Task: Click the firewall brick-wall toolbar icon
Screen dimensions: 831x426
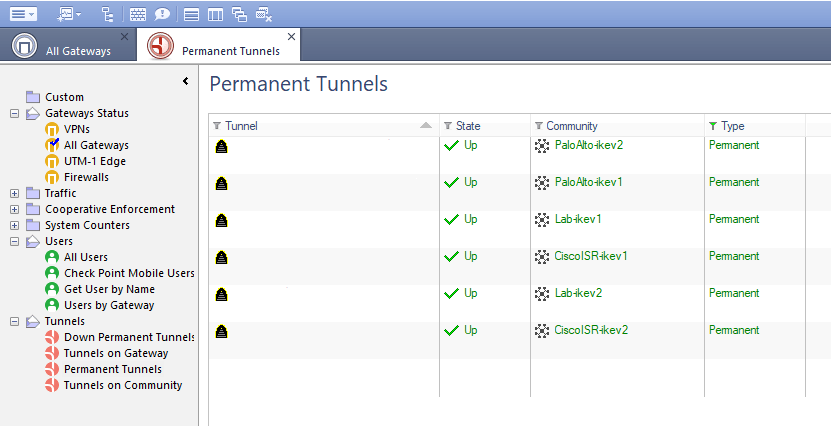Action: coord(138,14)
